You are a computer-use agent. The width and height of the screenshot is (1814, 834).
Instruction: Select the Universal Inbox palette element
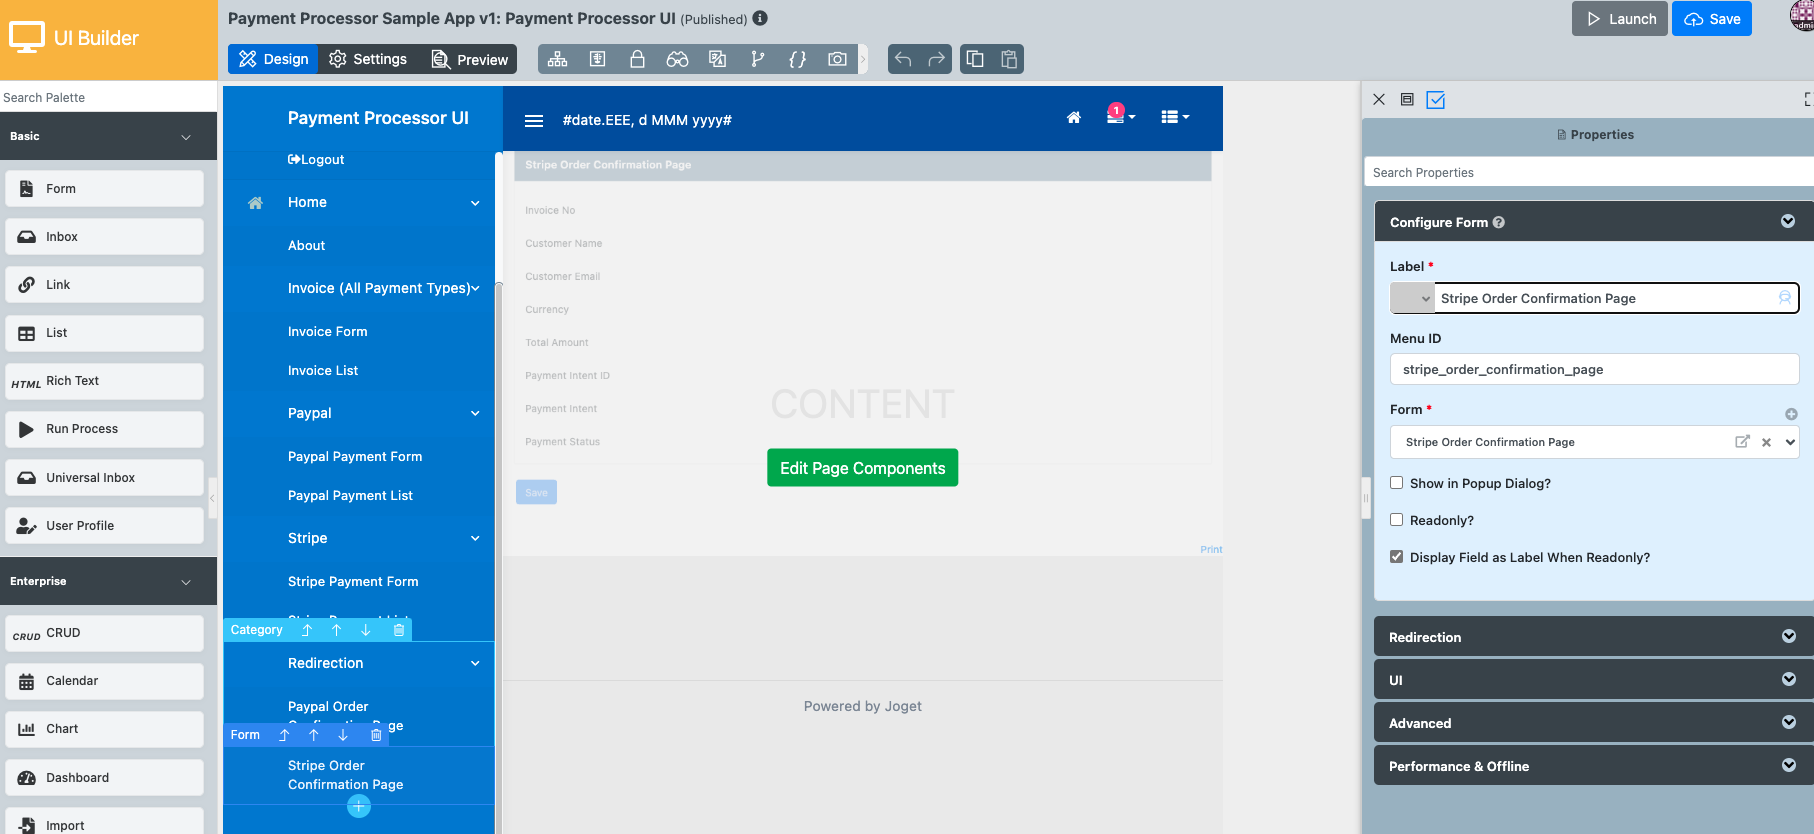(x=104, y=477)
